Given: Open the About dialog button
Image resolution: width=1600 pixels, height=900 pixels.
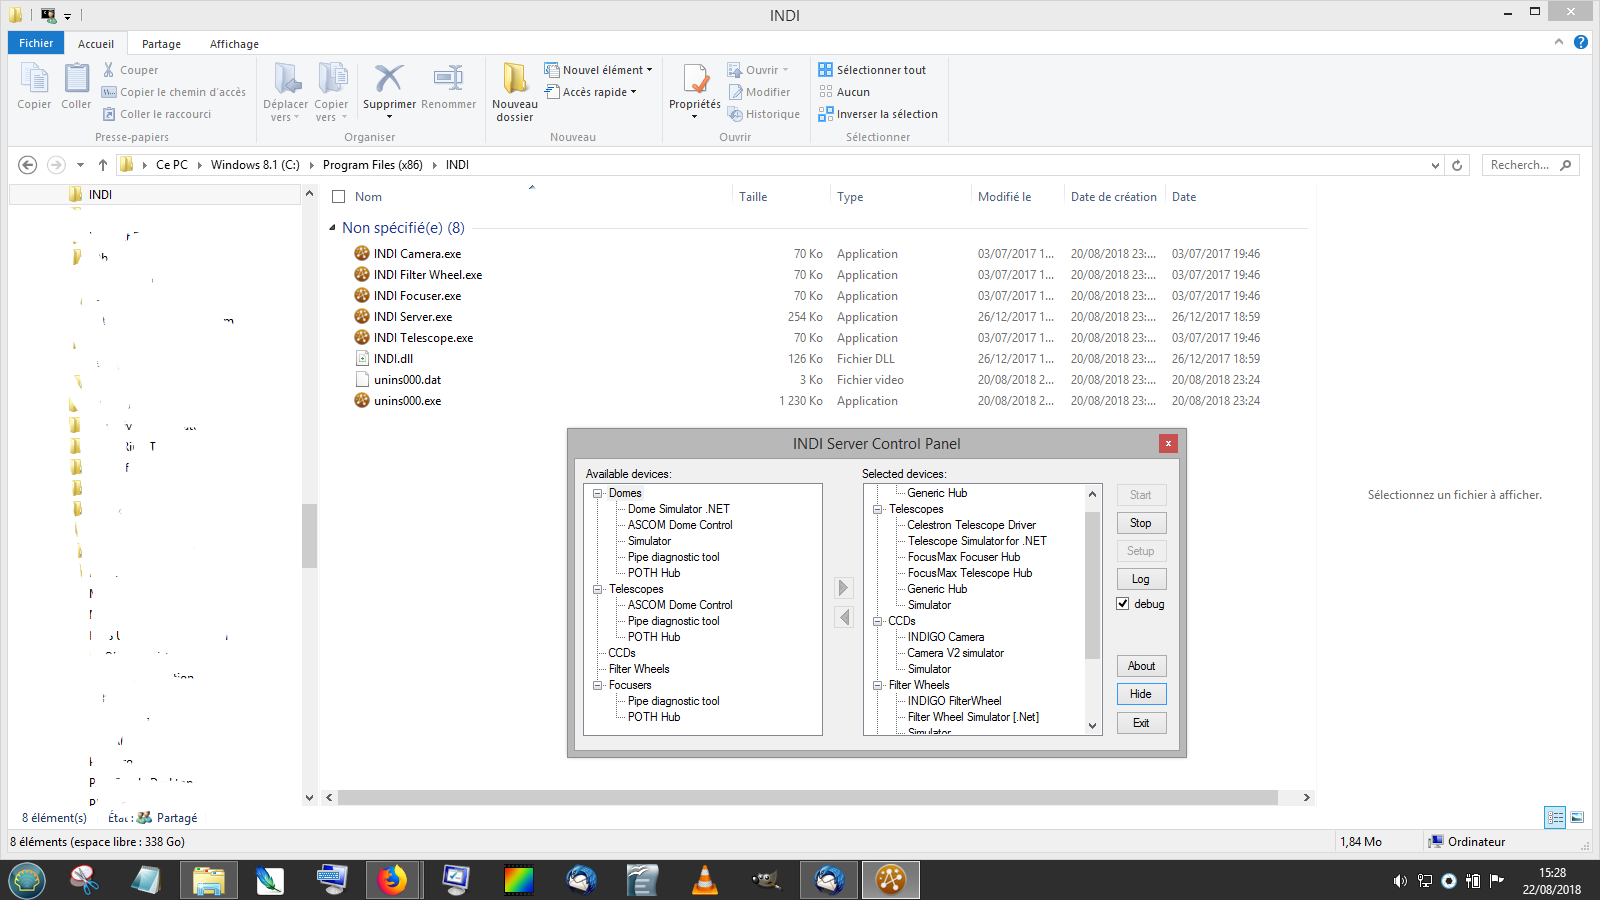Looking at the screenshot, I should 1141,666.
